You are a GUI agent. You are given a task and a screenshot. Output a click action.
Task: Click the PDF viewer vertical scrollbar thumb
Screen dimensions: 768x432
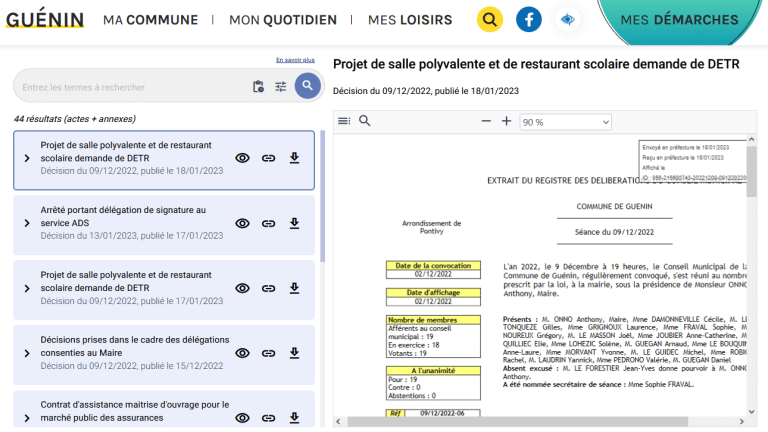(751, 171)
